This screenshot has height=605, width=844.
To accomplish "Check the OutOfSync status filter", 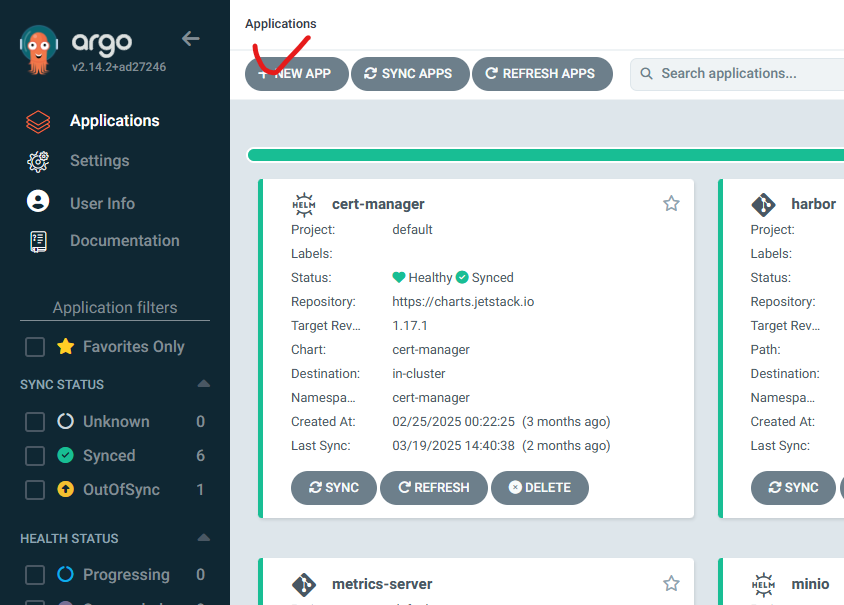I will click(x=35, y=490).
